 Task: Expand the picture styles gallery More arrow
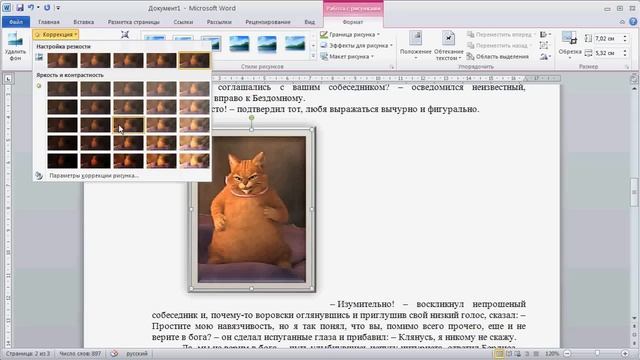pyautogui.click(x=313, y=56)
